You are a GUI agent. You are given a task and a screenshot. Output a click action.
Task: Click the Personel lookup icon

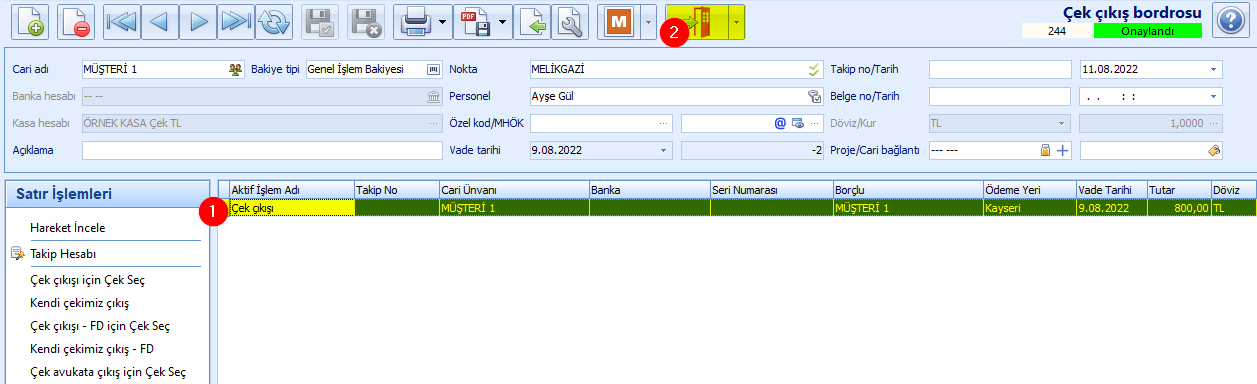pyautogui.click(x=813, y=96)
